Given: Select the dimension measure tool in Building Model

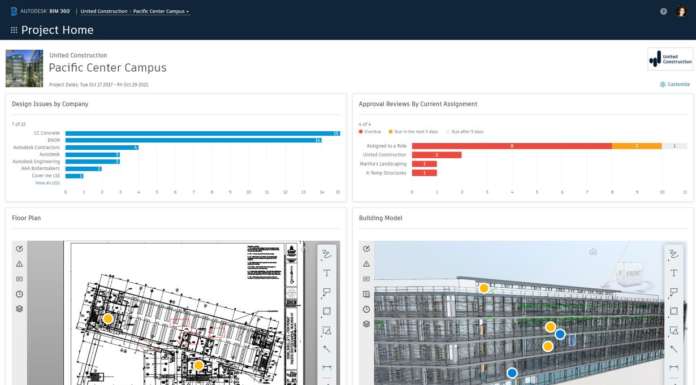Looking at the screenshot, I should click(674, 367).
